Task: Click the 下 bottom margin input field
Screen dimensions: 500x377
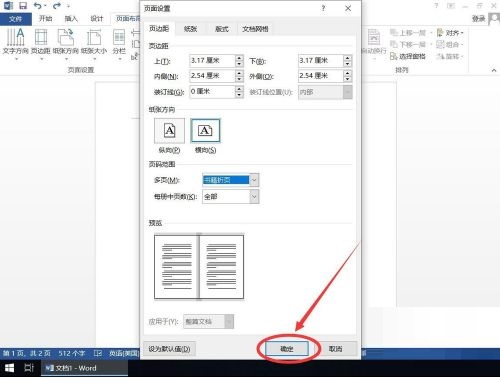Action: click(321, 61)
